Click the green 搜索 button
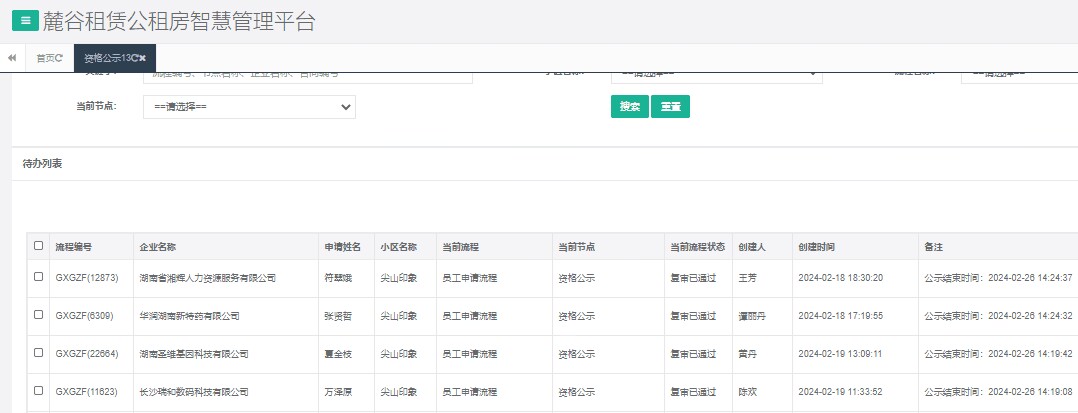This screenshot has height=413, width=1078. point(629,107)
